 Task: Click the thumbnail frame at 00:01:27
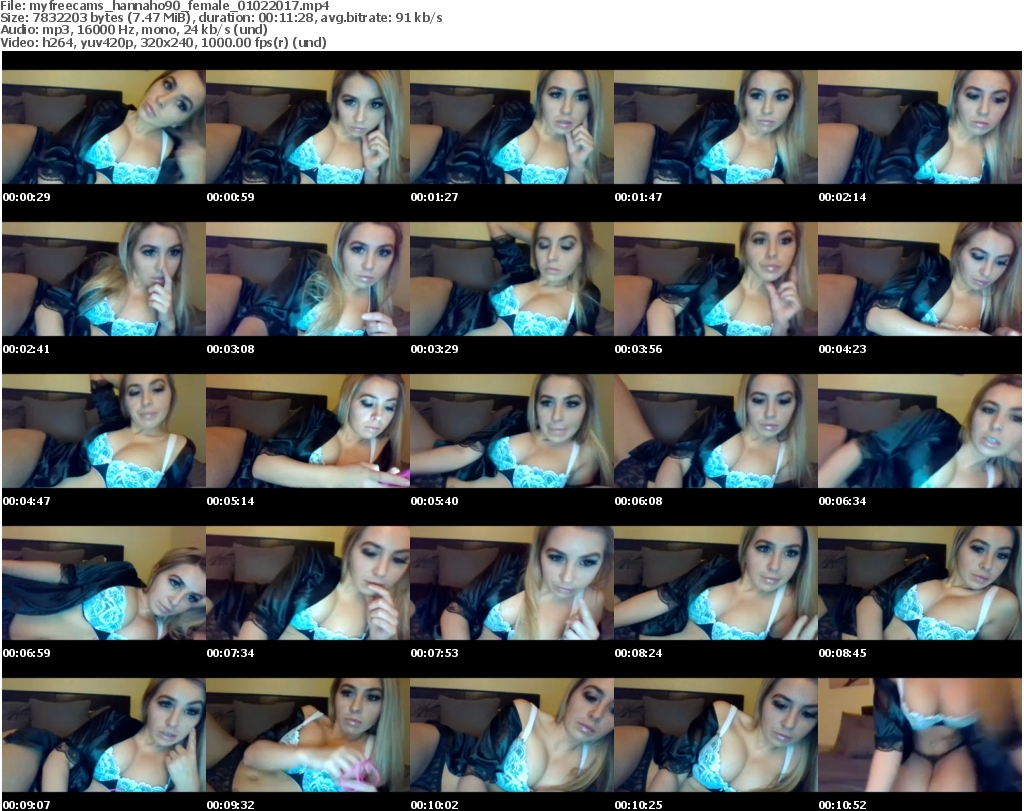pyautogui.click(x=511, y=127)
